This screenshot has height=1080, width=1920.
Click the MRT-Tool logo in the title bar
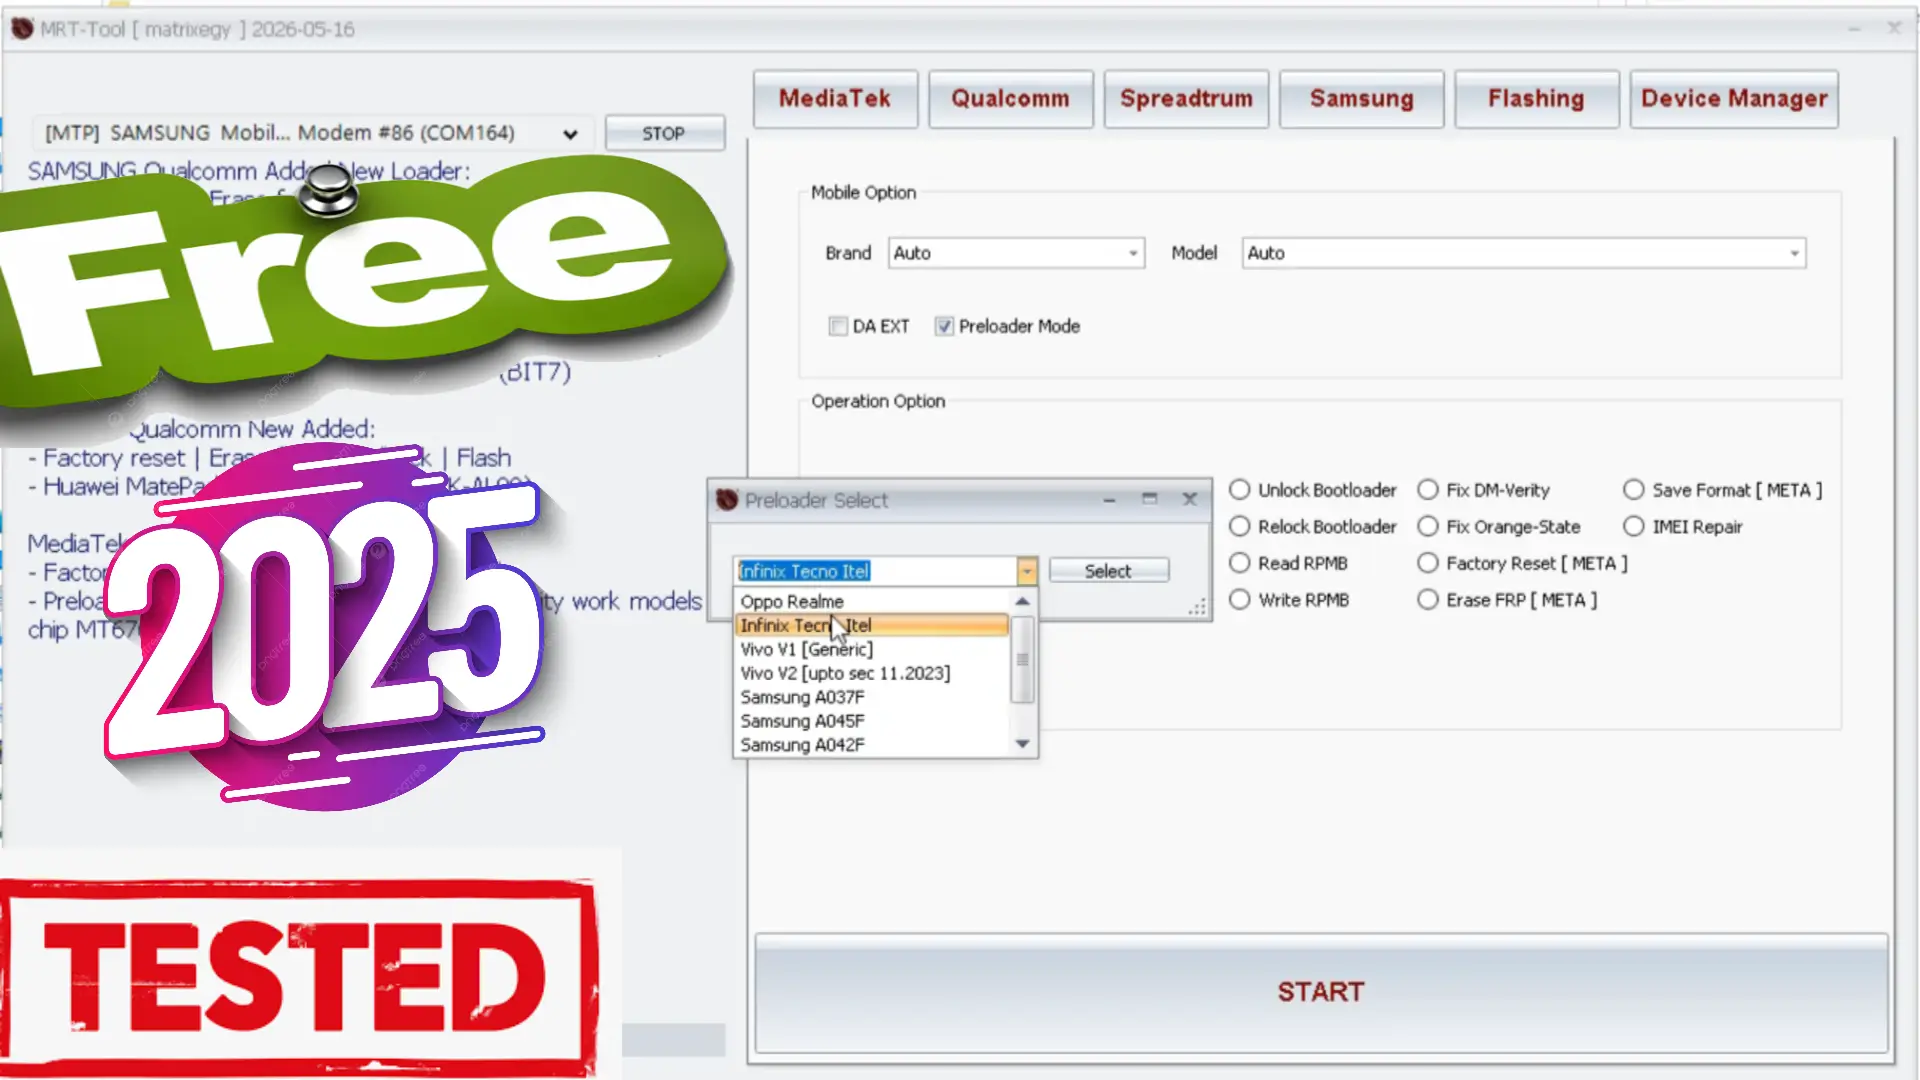coord(21,29)
